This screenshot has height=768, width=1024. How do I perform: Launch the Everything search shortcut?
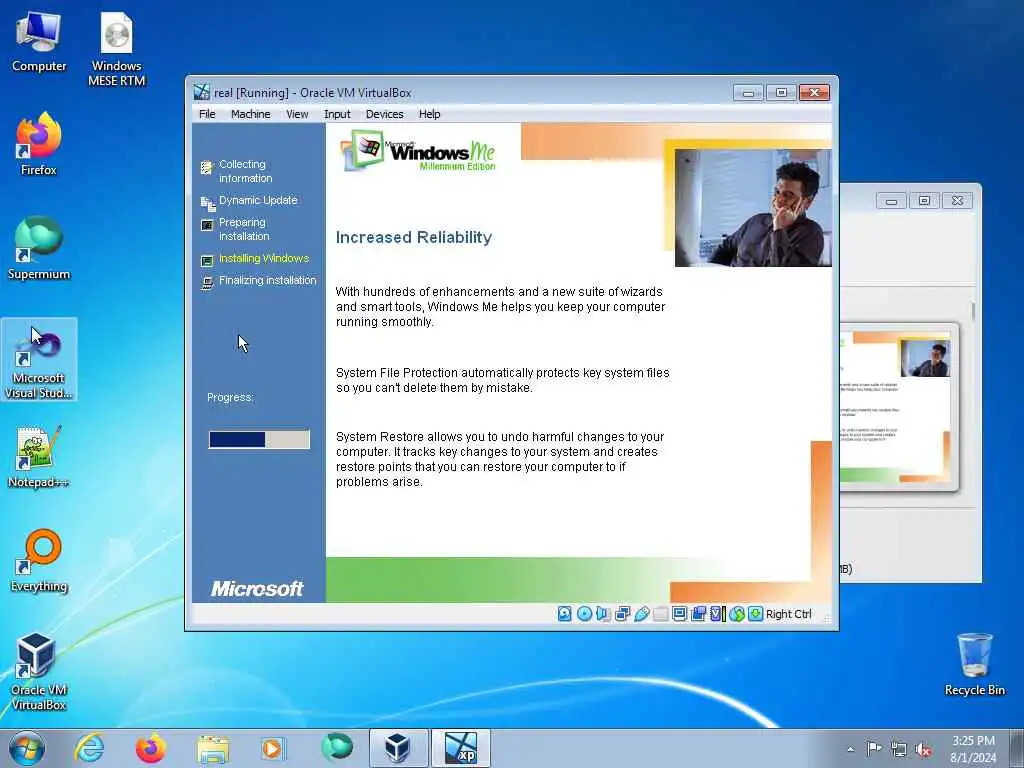point(39,561)
